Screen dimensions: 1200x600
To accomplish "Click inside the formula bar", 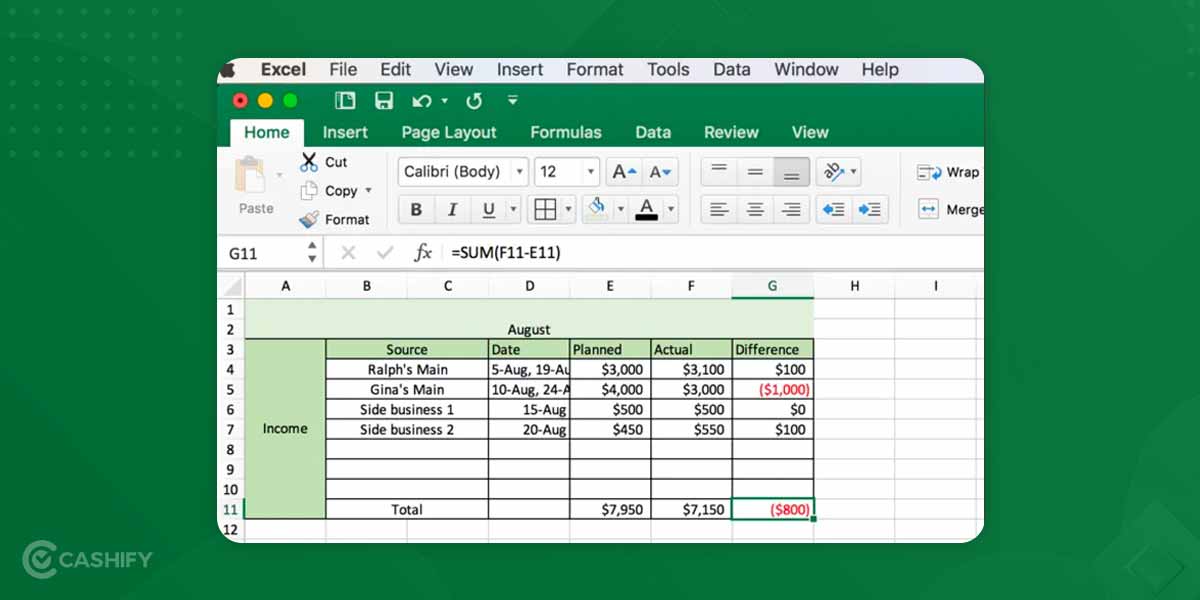I will (x=600, y=252).
